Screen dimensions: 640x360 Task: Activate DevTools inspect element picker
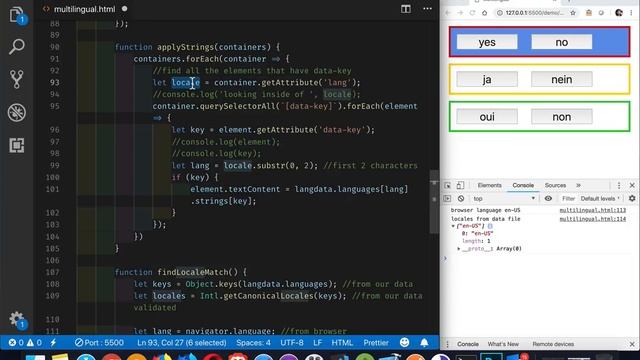(447, 185)
